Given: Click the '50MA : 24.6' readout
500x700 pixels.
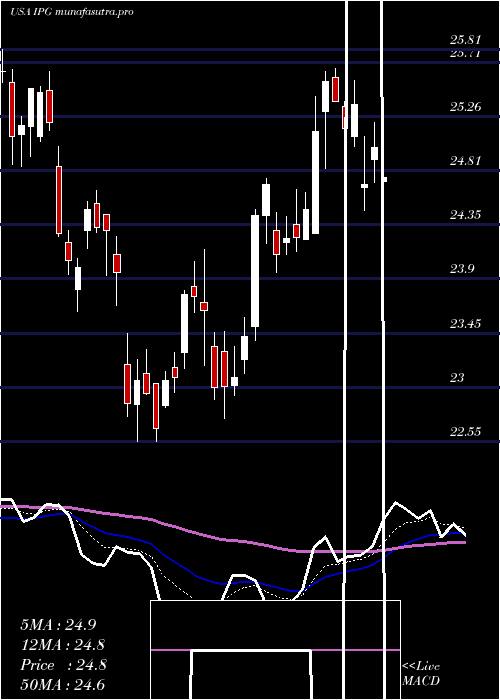Looking at the screenshot, I should 63,685.
